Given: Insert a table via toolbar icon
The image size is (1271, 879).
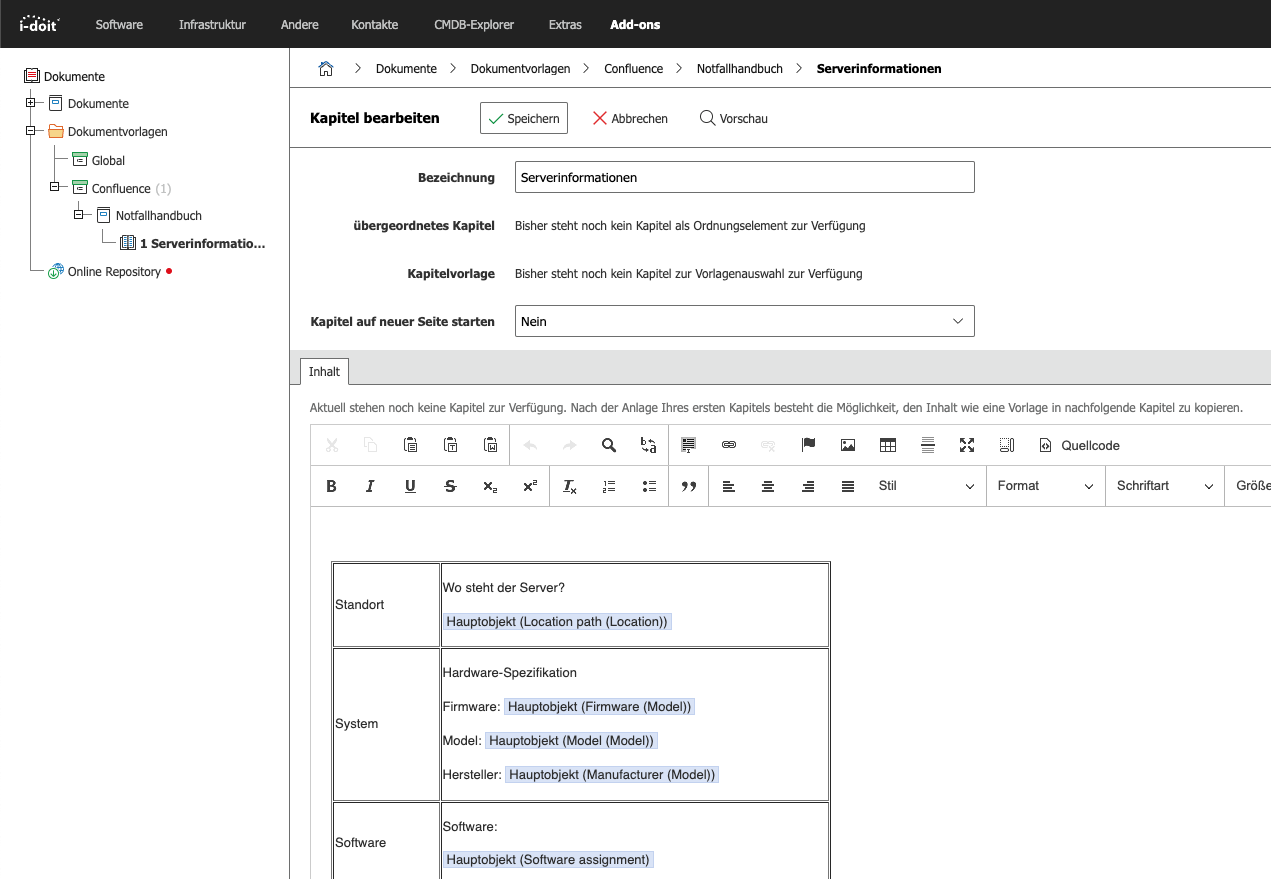Looking at the screenshot, I should click(887, 445).
